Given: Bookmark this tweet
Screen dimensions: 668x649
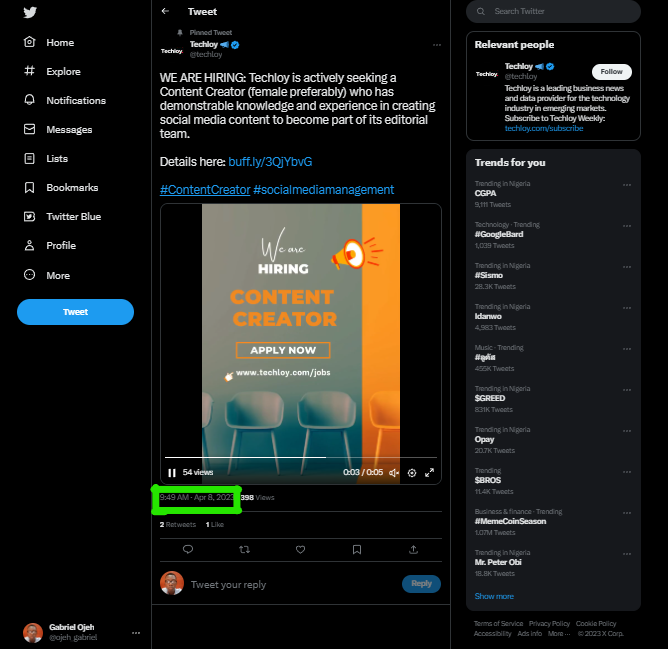Looking at the screenshot, I should point(357,549).
